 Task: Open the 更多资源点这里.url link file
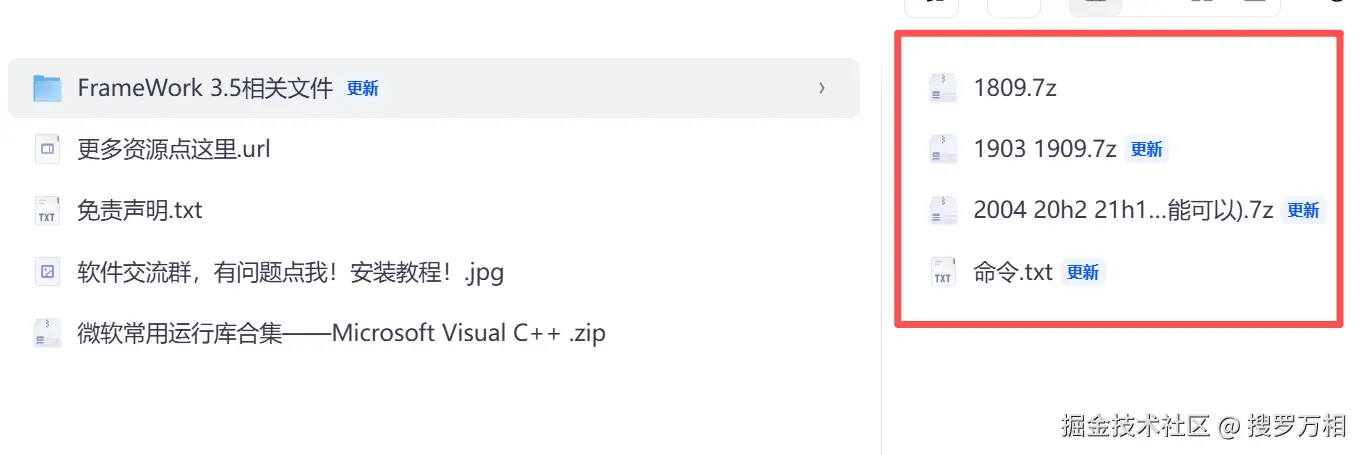point(174,150)
